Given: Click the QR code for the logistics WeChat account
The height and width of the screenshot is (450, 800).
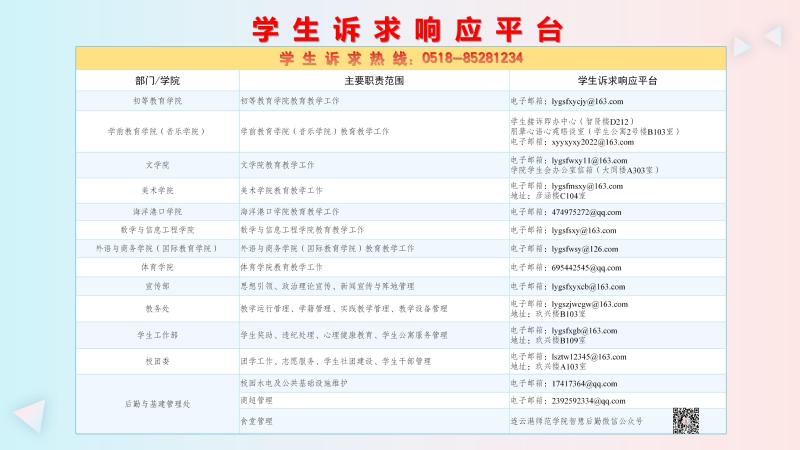Looking at the screenshot, I should (x=684, y=421).
